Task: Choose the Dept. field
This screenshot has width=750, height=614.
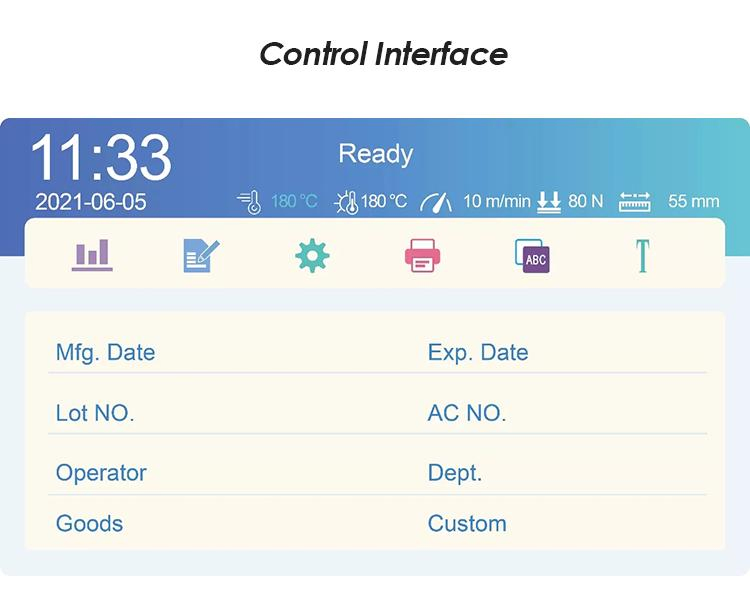Action: point(455,473)
